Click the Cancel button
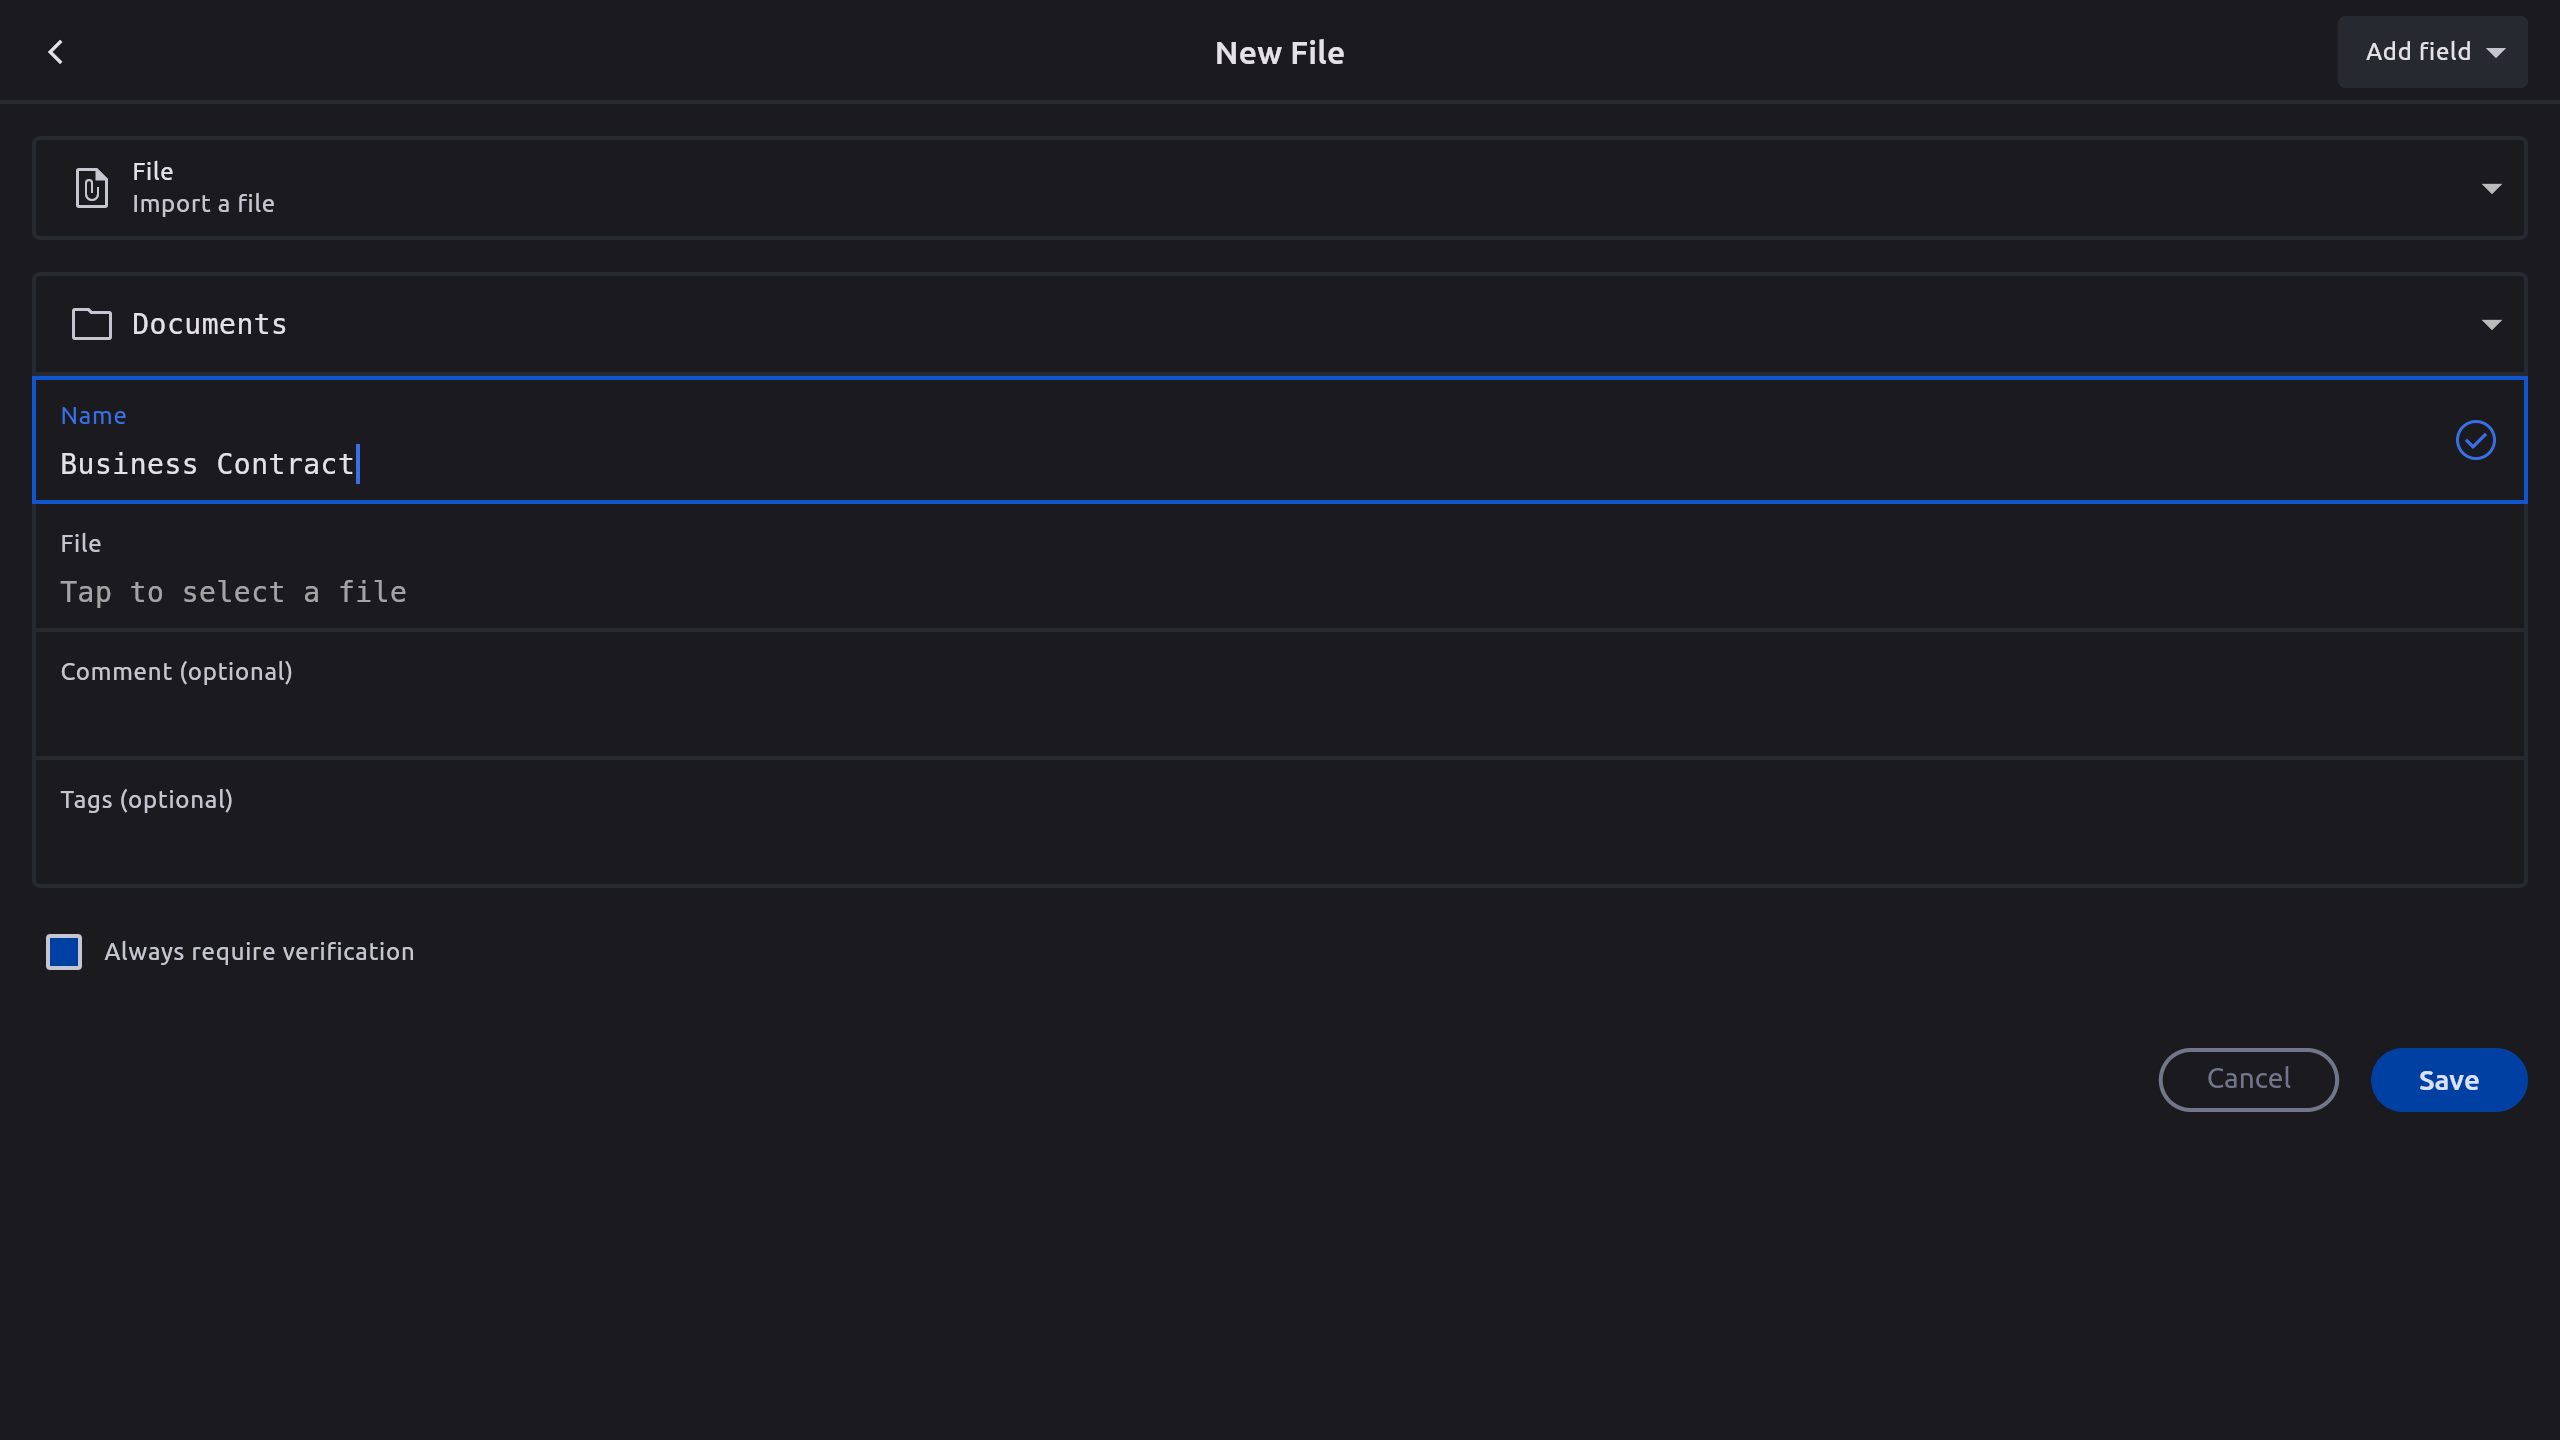2560x1440 pixels. tap(2248, 1080)
